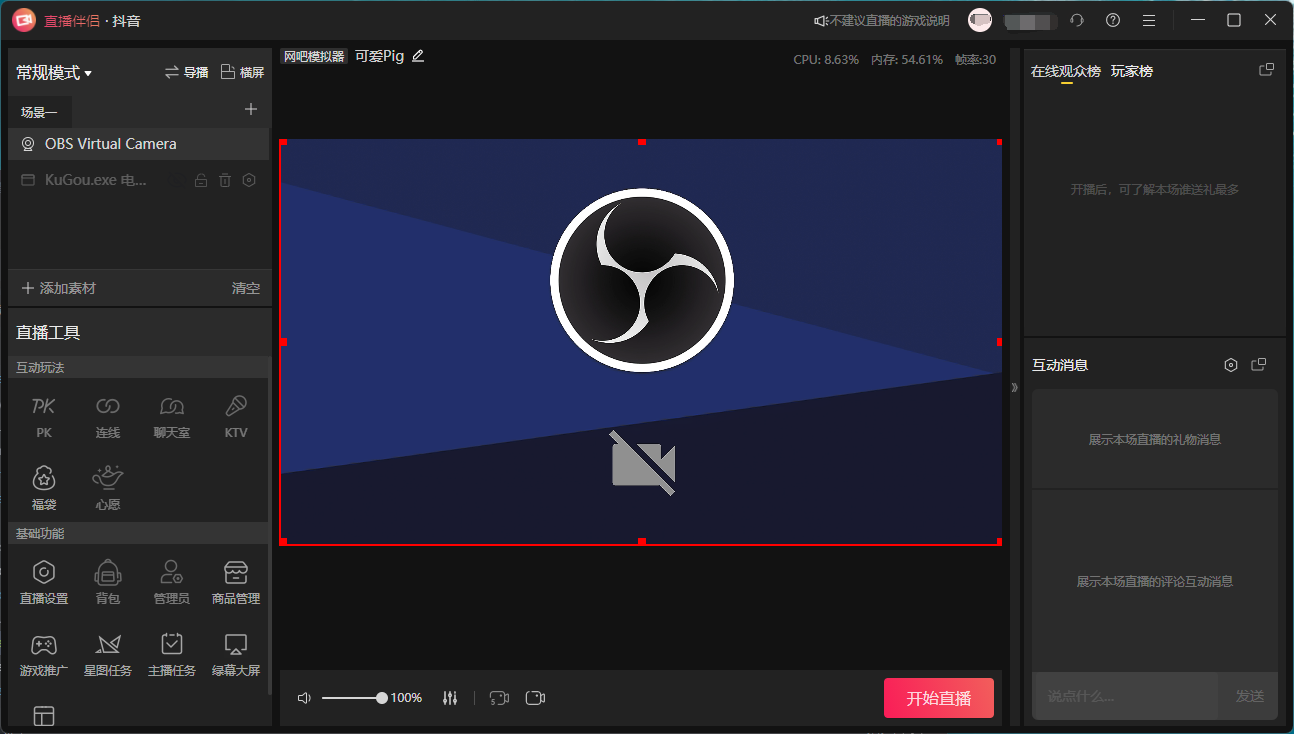Switch to 在线观众榜 tab

pyautogui.click(x=1066, y=71)
